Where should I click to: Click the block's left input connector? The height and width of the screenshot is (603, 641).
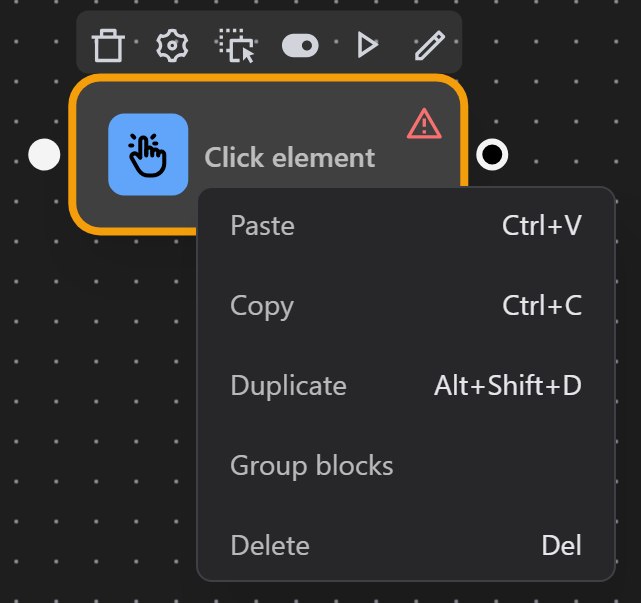[44, 154]
